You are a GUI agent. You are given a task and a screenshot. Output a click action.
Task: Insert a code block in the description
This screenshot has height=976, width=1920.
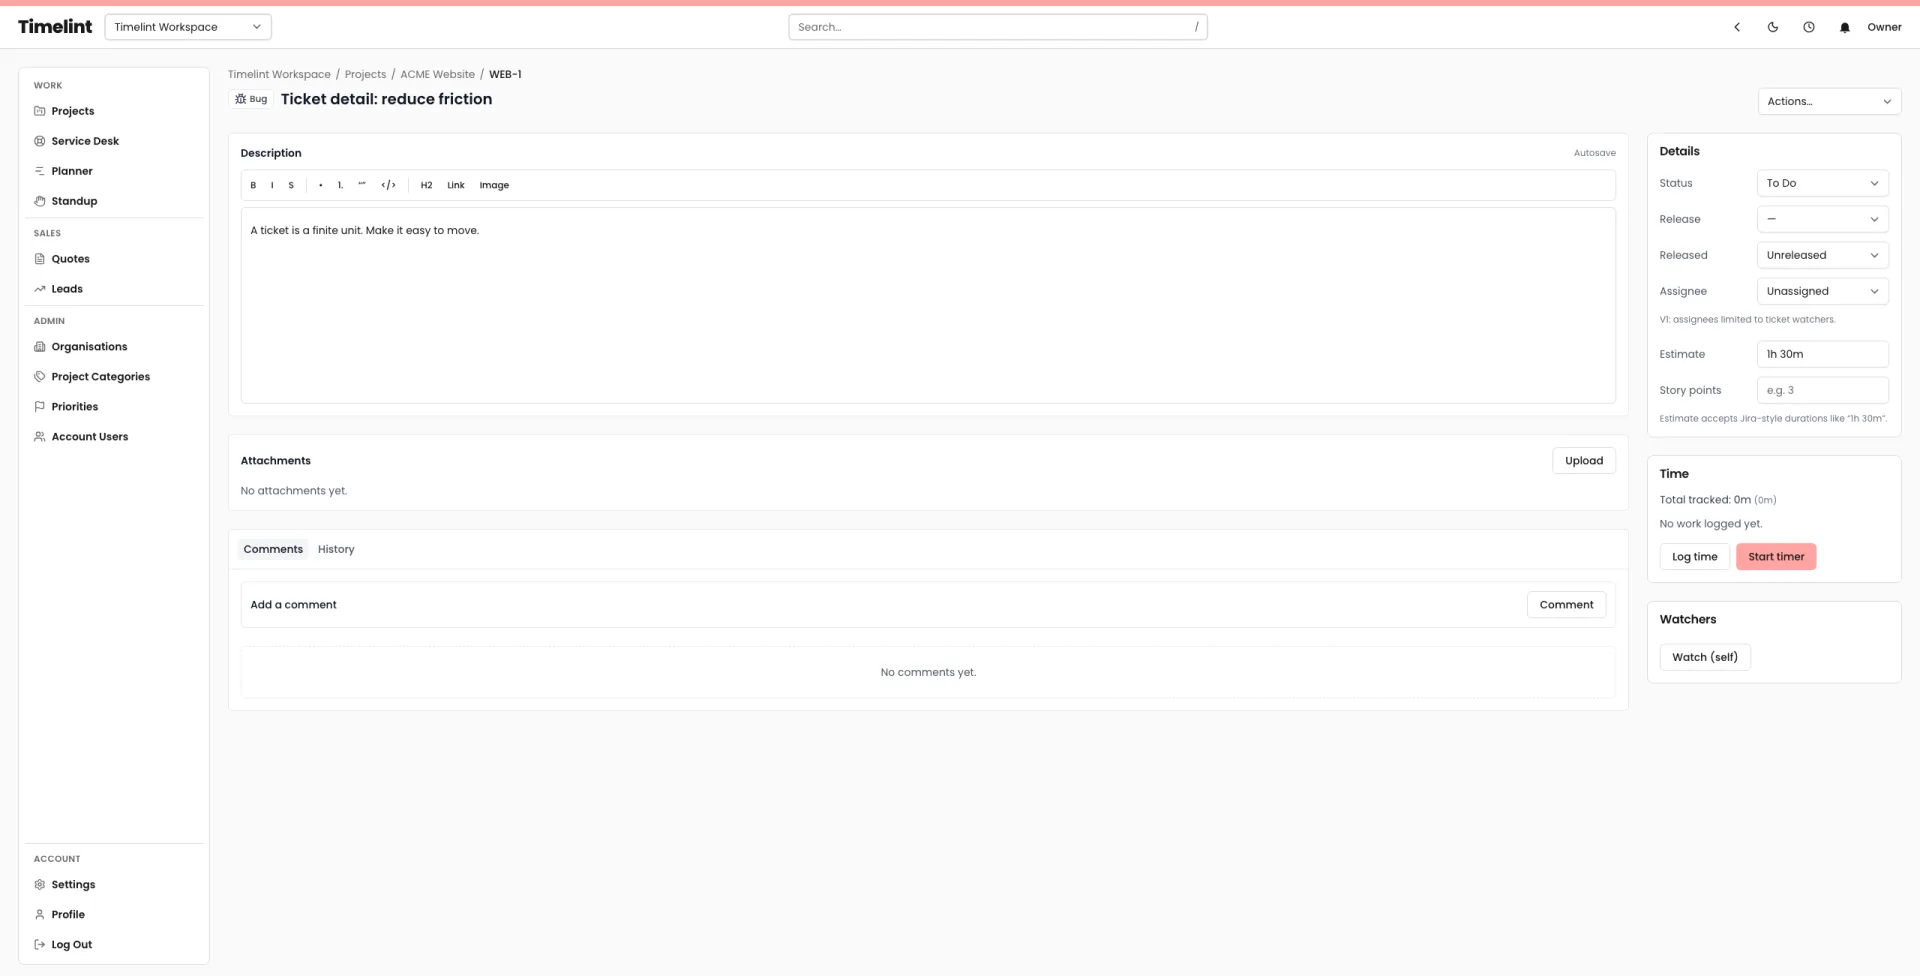point(388,185)
